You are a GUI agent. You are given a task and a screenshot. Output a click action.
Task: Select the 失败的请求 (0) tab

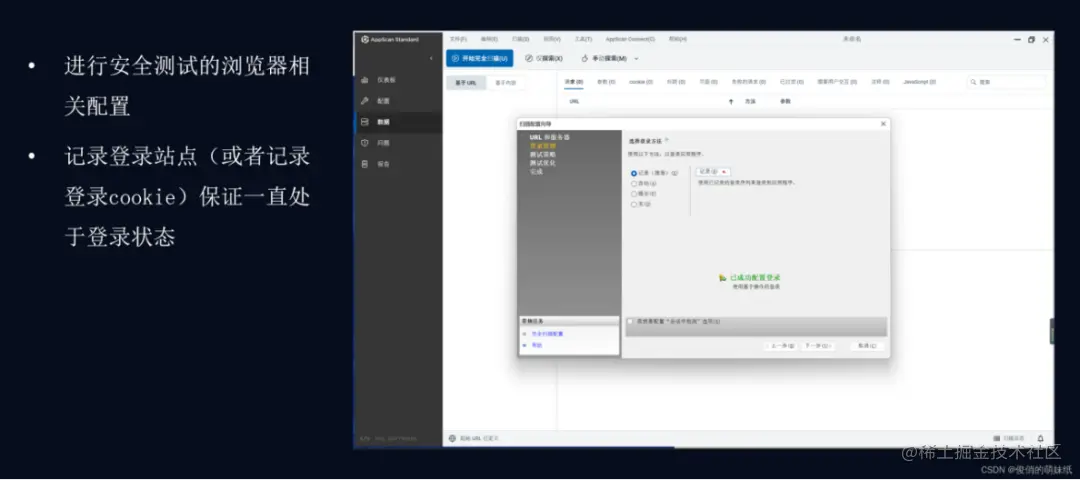[748, 81]
